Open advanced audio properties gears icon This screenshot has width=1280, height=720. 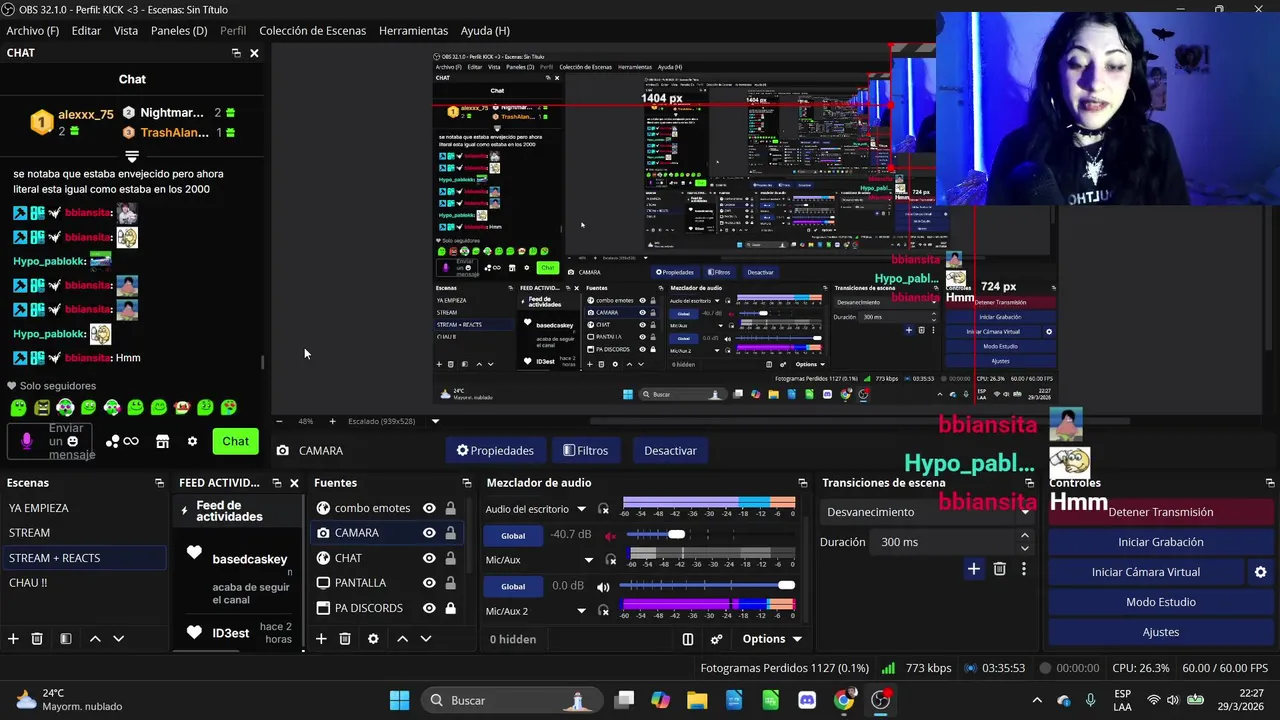tap(716, 639)
